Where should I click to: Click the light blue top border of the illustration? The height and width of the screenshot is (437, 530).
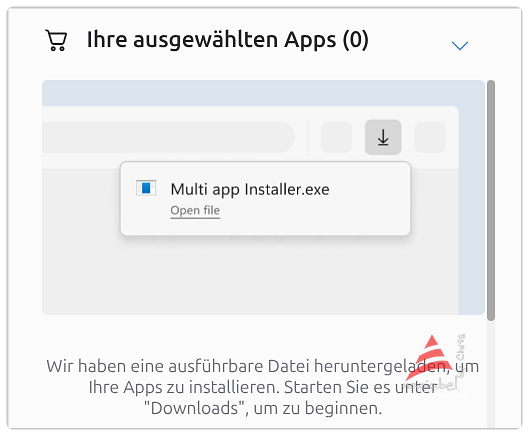pos(264,93)
